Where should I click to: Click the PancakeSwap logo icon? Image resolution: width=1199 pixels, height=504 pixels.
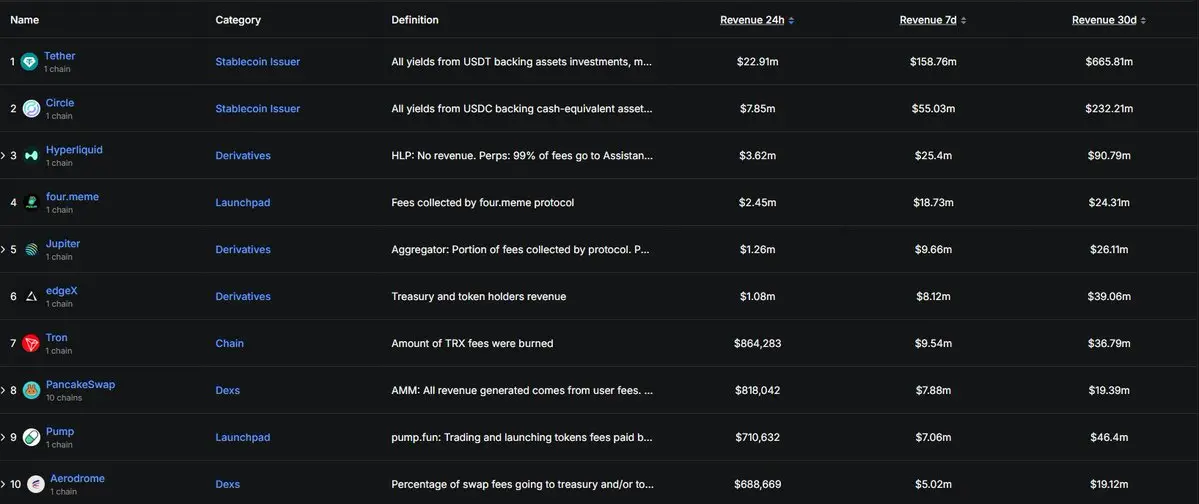pyautogui.click(x=31, y=390)
